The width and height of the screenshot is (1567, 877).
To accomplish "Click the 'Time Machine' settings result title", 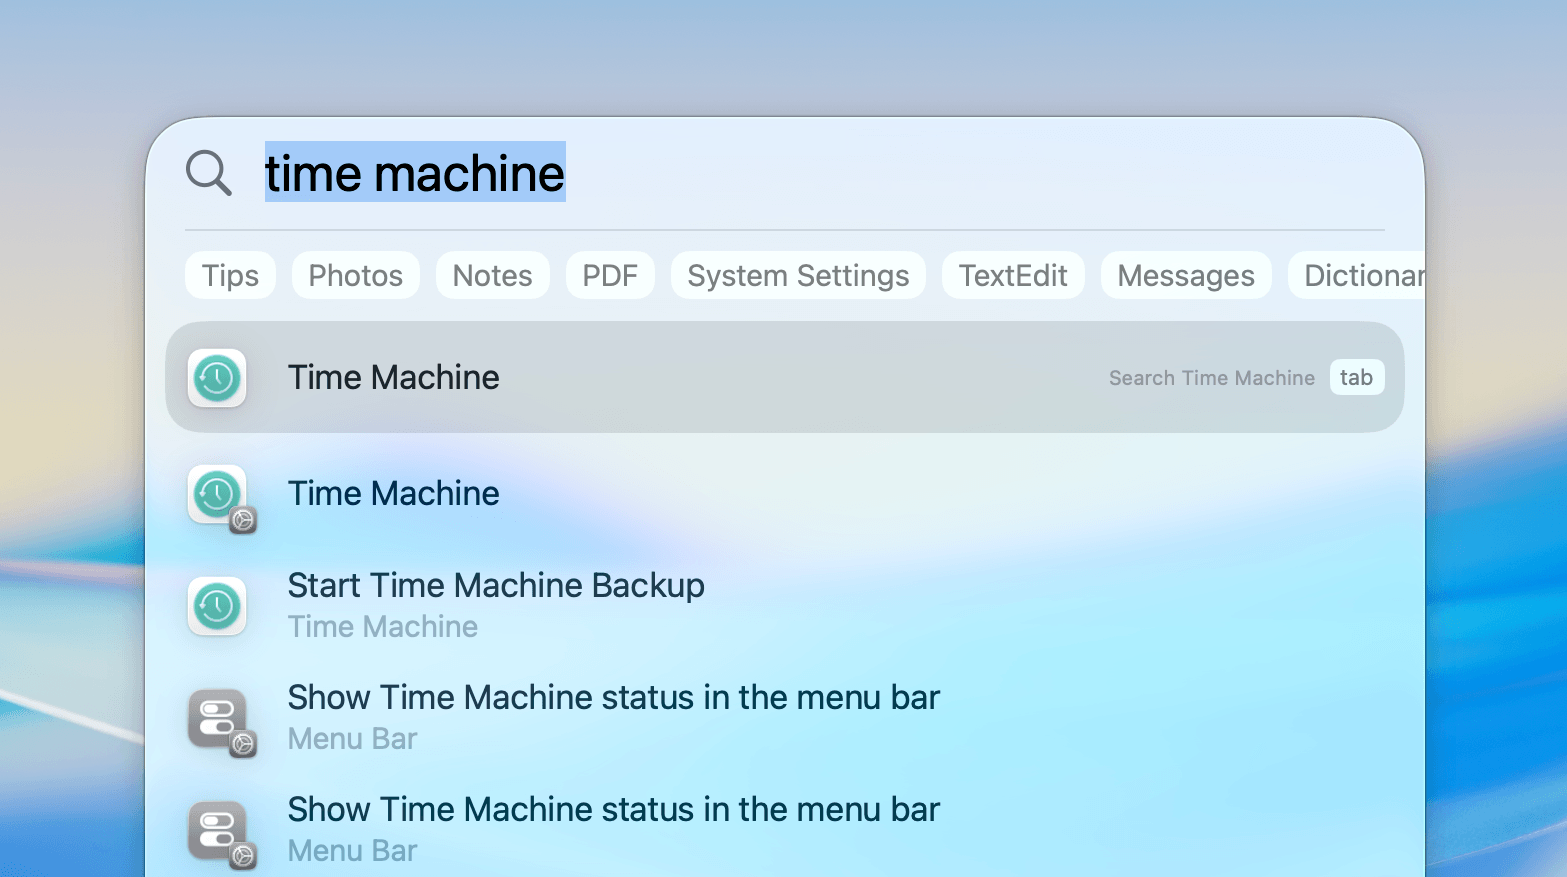I will pyautogui.click(x=393, y=494).
